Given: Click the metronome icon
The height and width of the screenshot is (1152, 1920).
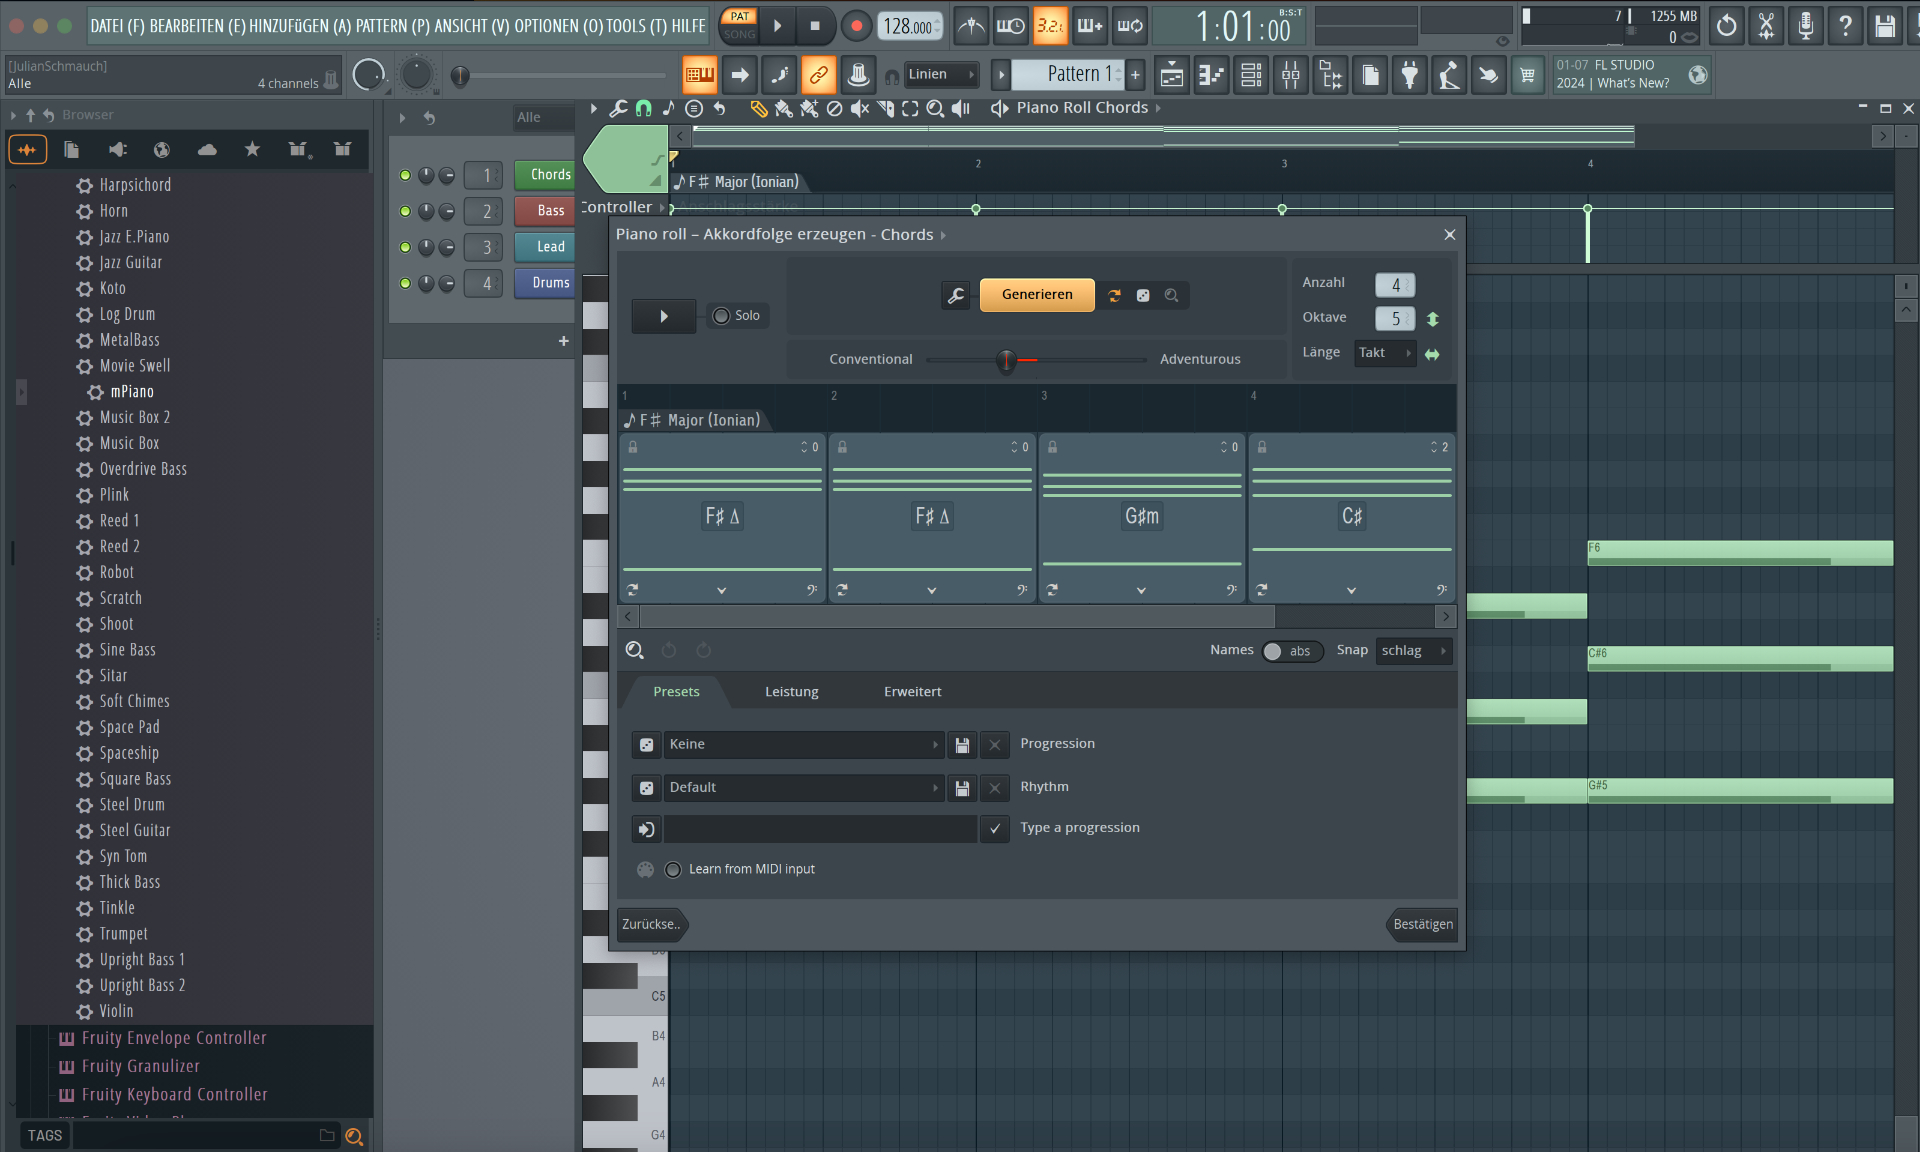Looking at the screenshot, I should click(x=970, y=26).
